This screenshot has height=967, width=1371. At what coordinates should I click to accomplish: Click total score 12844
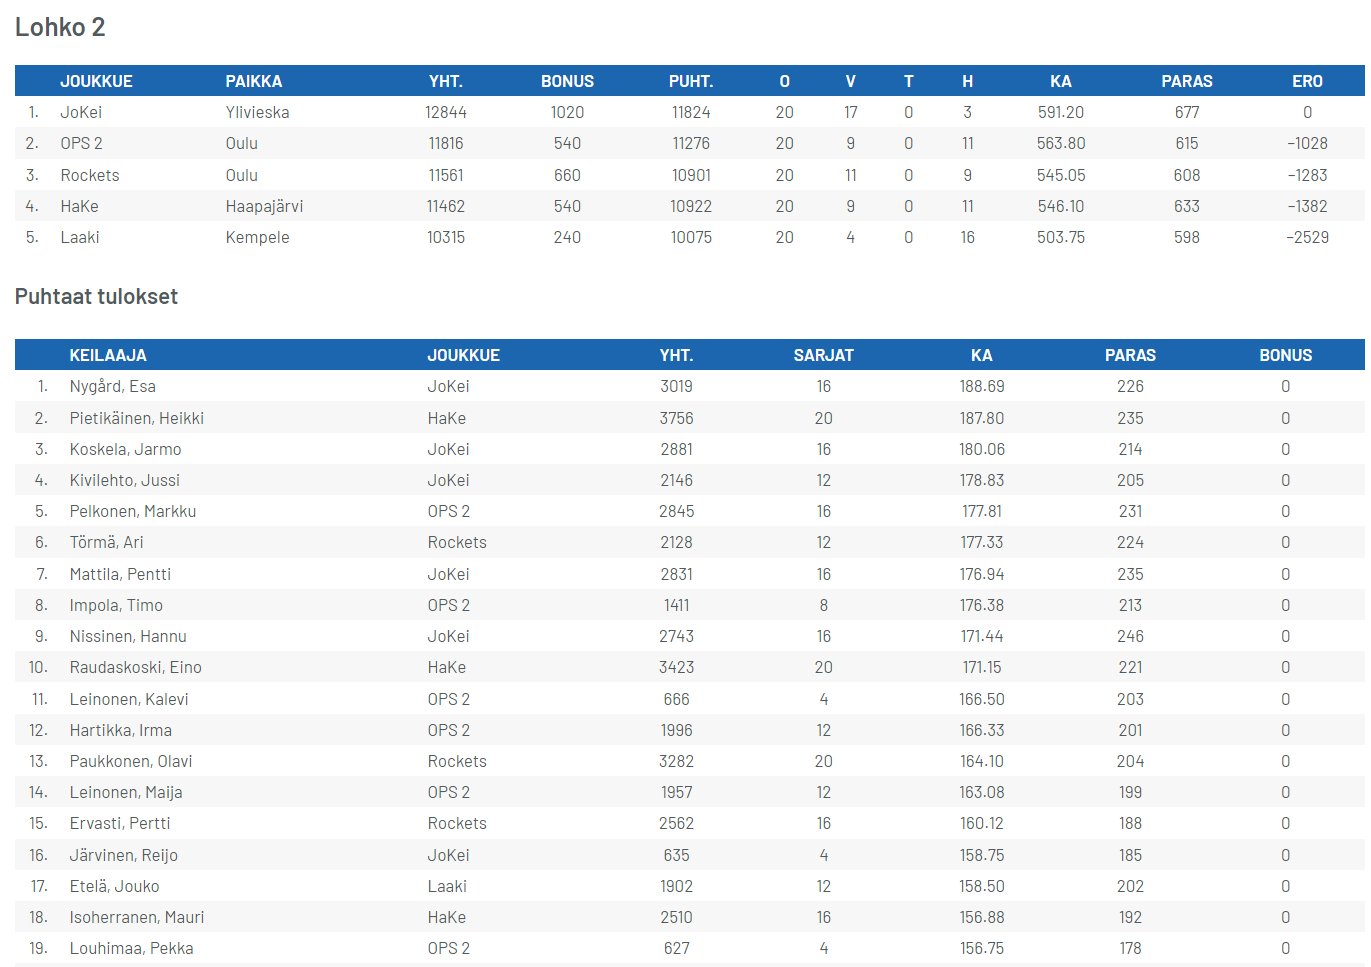pyautogui.click(x=446, y=112)
